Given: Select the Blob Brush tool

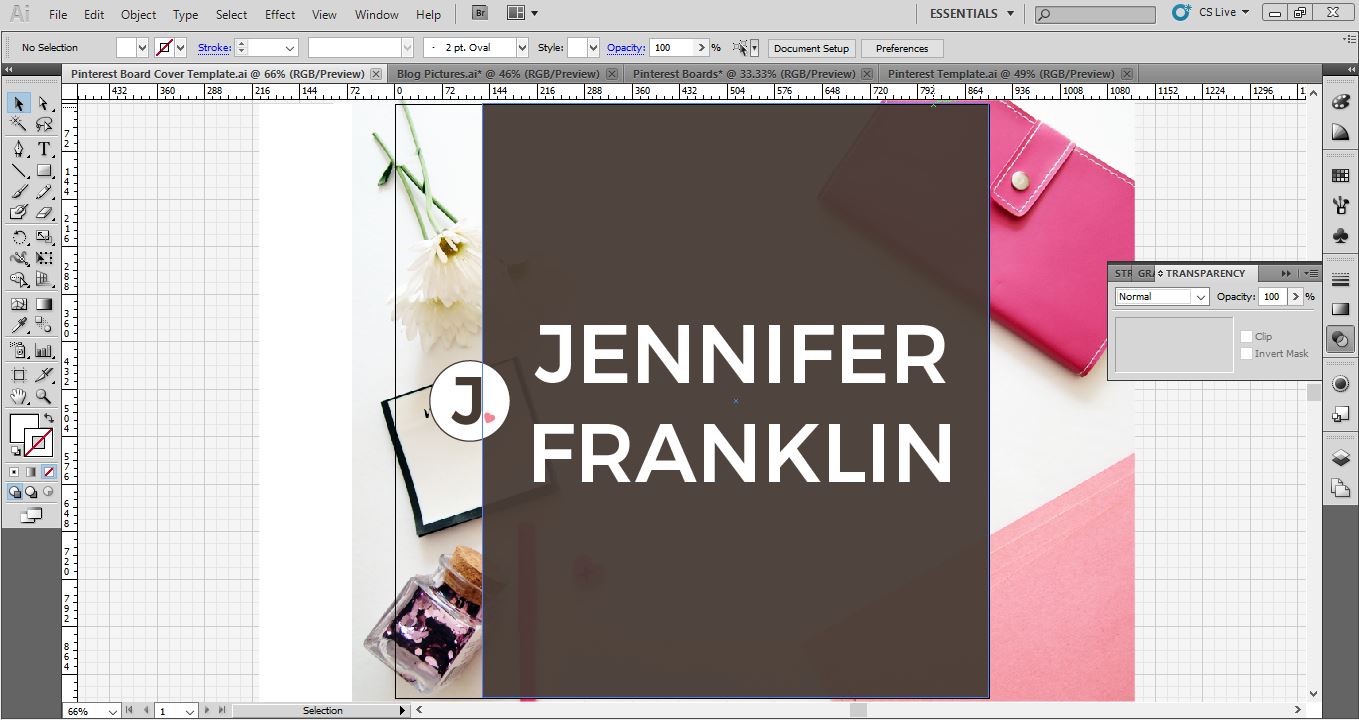Looking at the screenshot, I should pos(19,212).
